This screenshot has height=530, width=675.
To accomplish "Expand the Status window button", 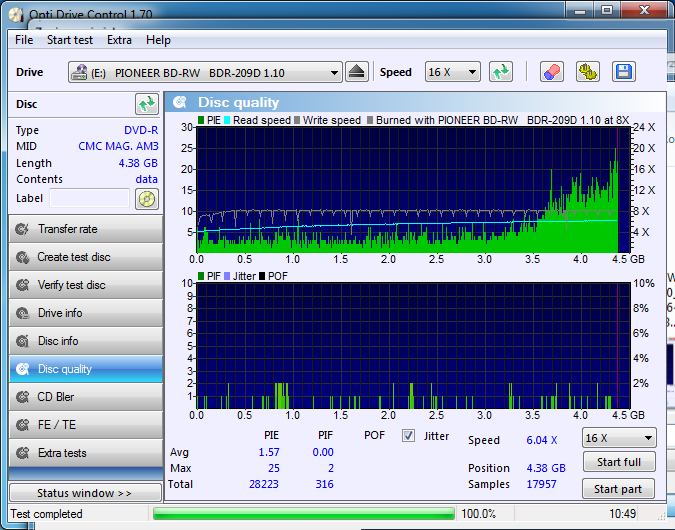I will pos(84,493).
